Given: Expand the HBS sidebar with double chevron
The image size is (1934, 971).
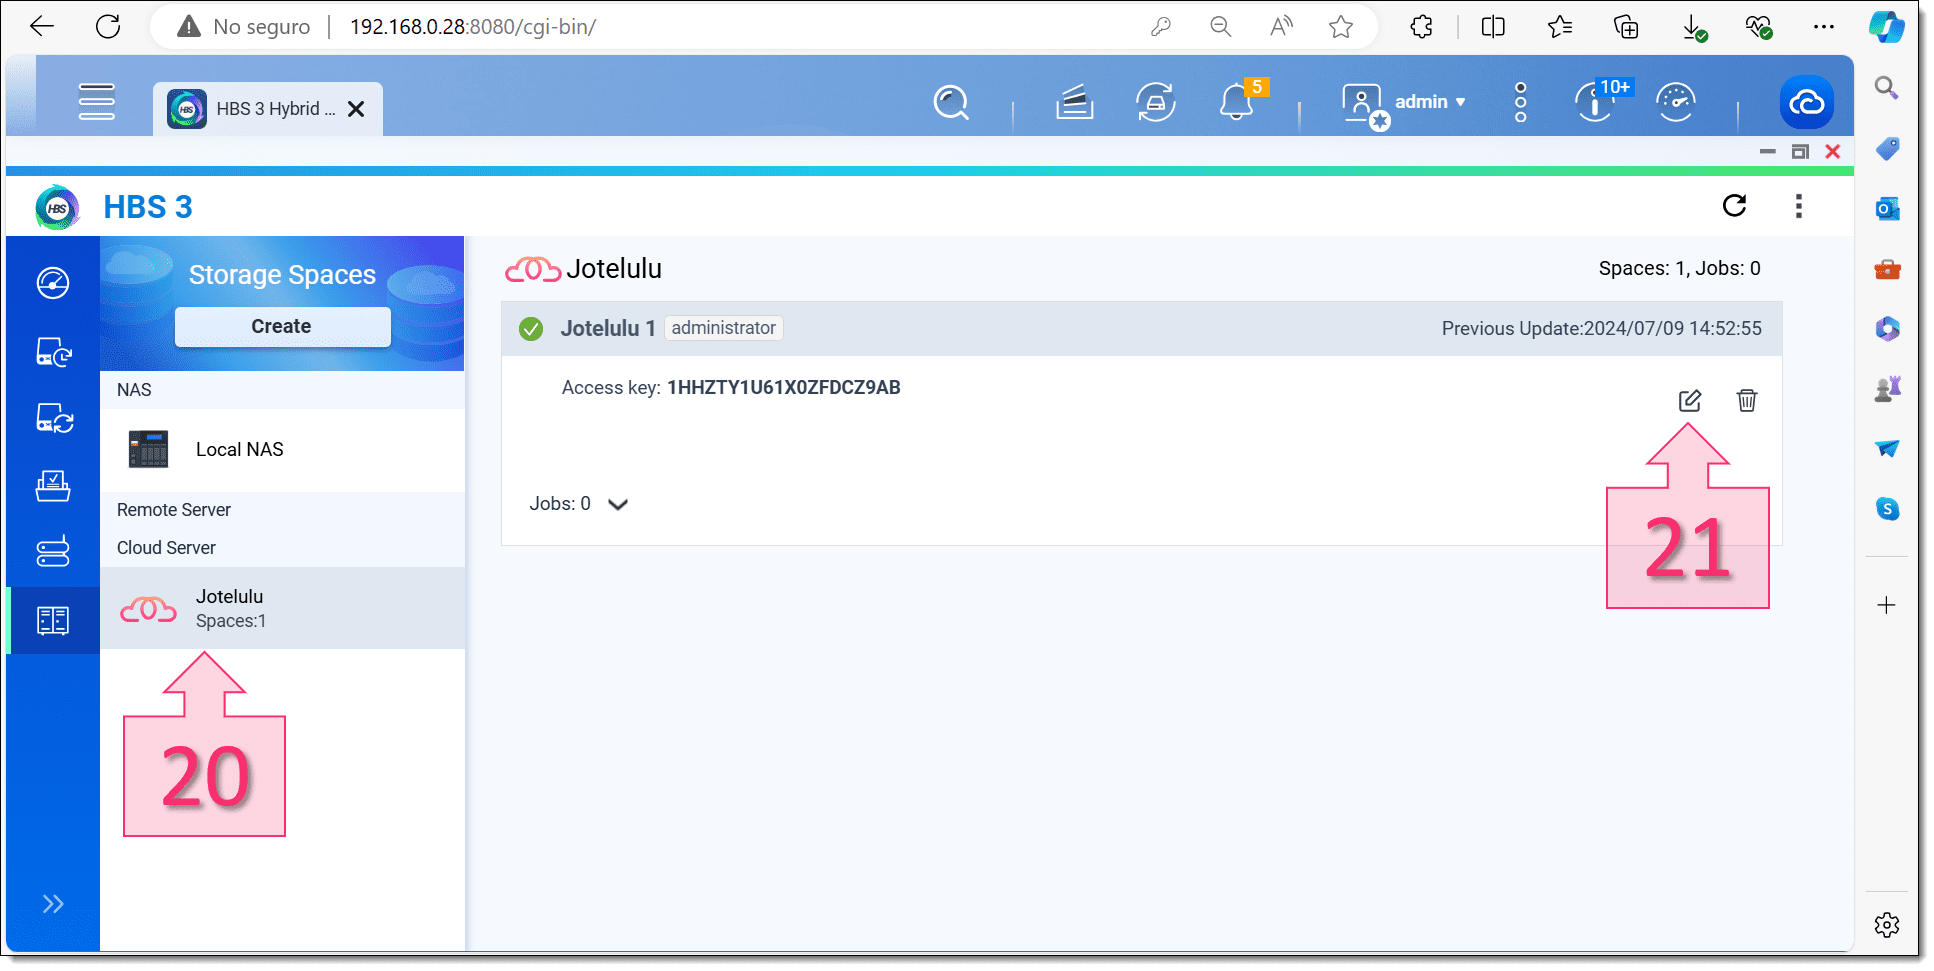Looking at the screenshot, I should pos(53,904).
